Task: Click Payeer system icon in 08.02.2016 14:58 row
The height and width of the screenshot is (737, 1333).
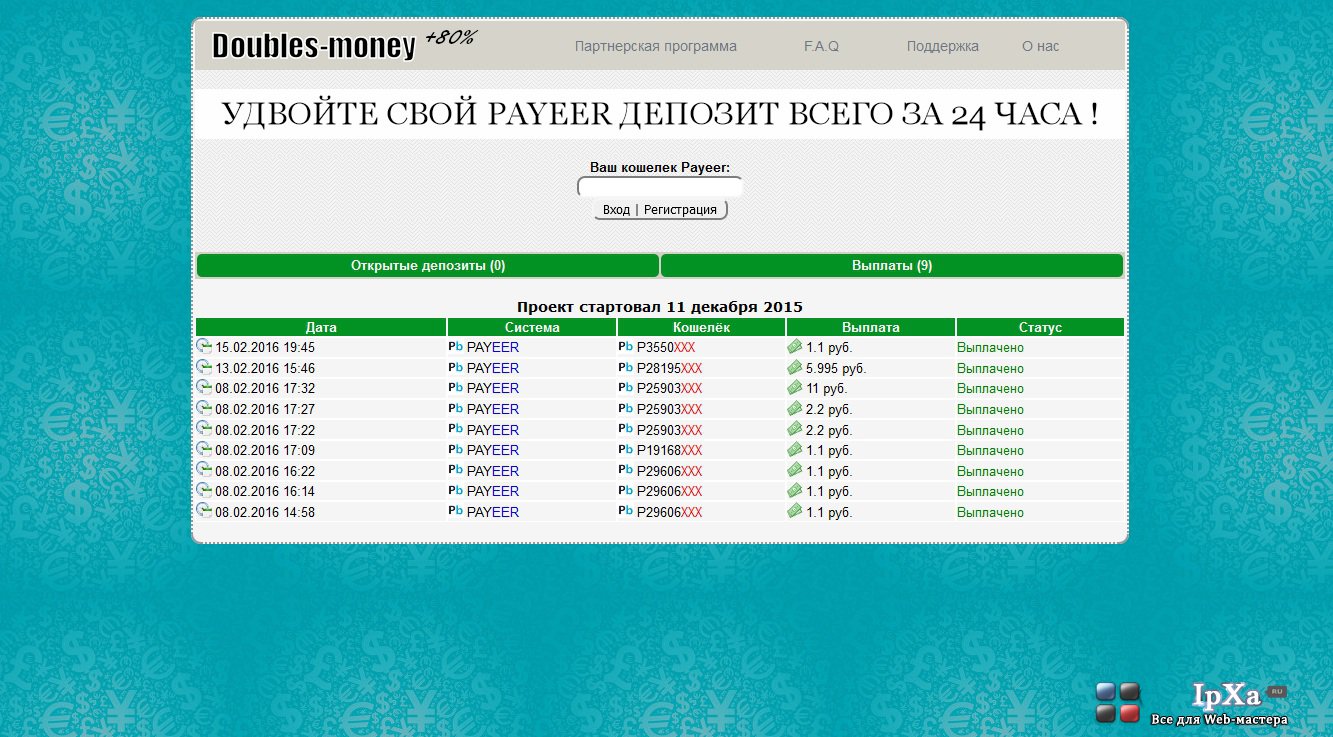Action: pos(456,511)
